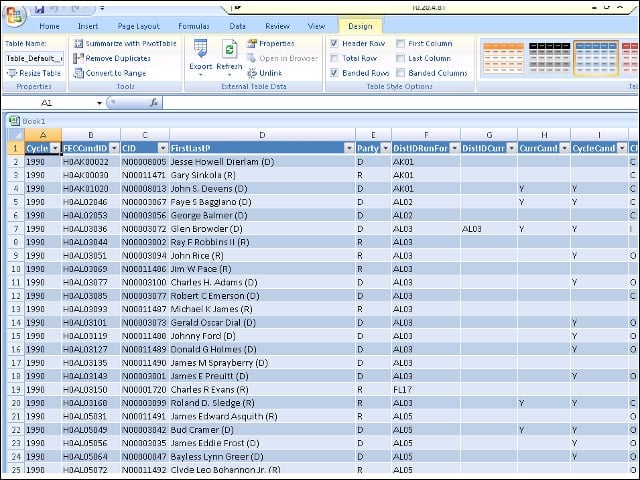Open CycleCand column filter dropdown
The height and width of the screenshot is (480, 640).
[622, 148]
